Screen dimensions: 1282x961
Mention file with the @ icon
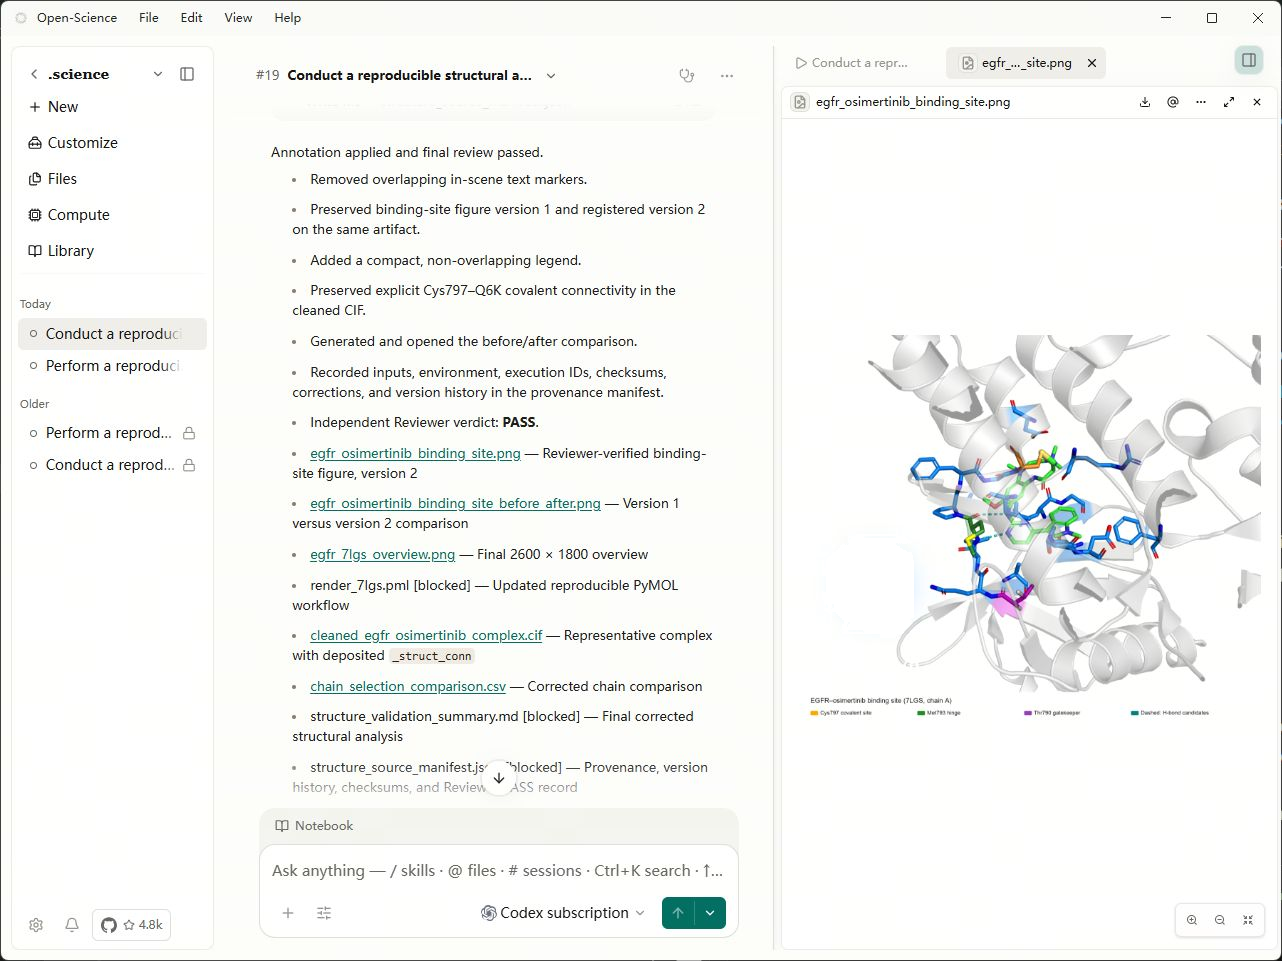[x=1173, y=102]
